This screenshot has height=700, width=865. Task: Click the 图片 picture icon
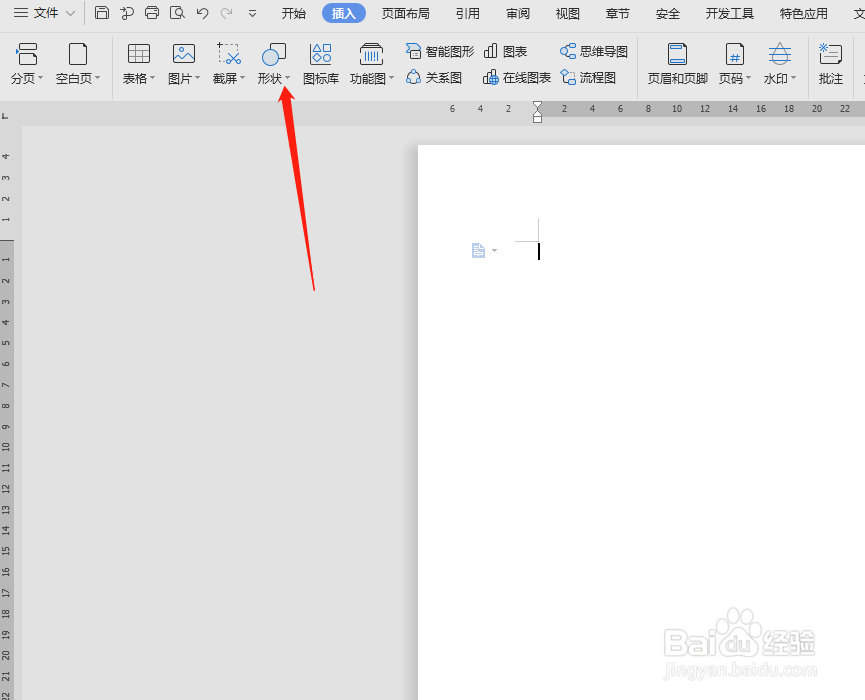184,54
